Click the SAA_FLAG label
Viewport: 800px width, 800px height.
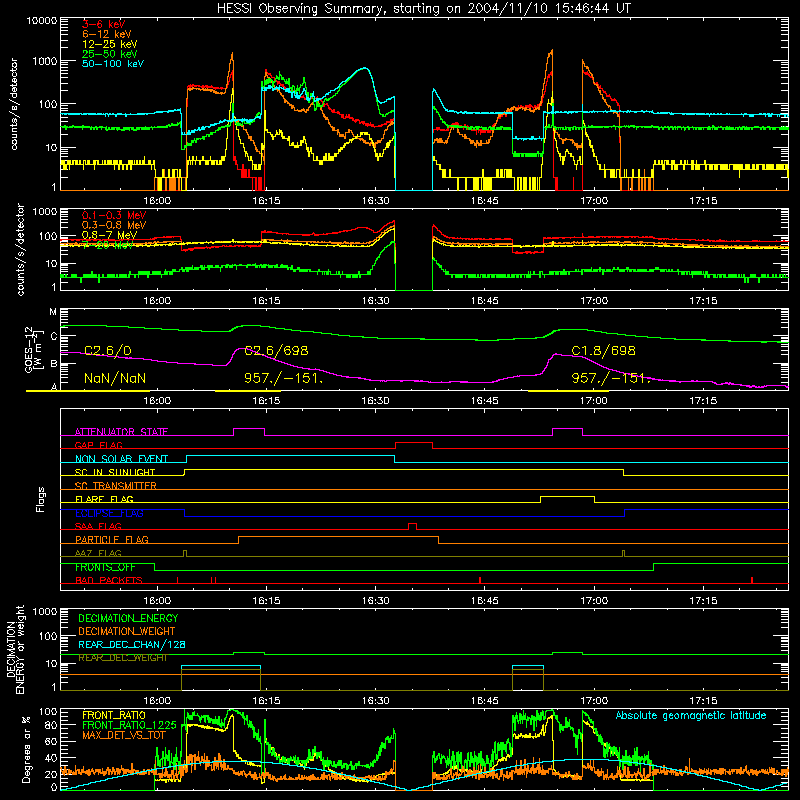click(98, 526)
